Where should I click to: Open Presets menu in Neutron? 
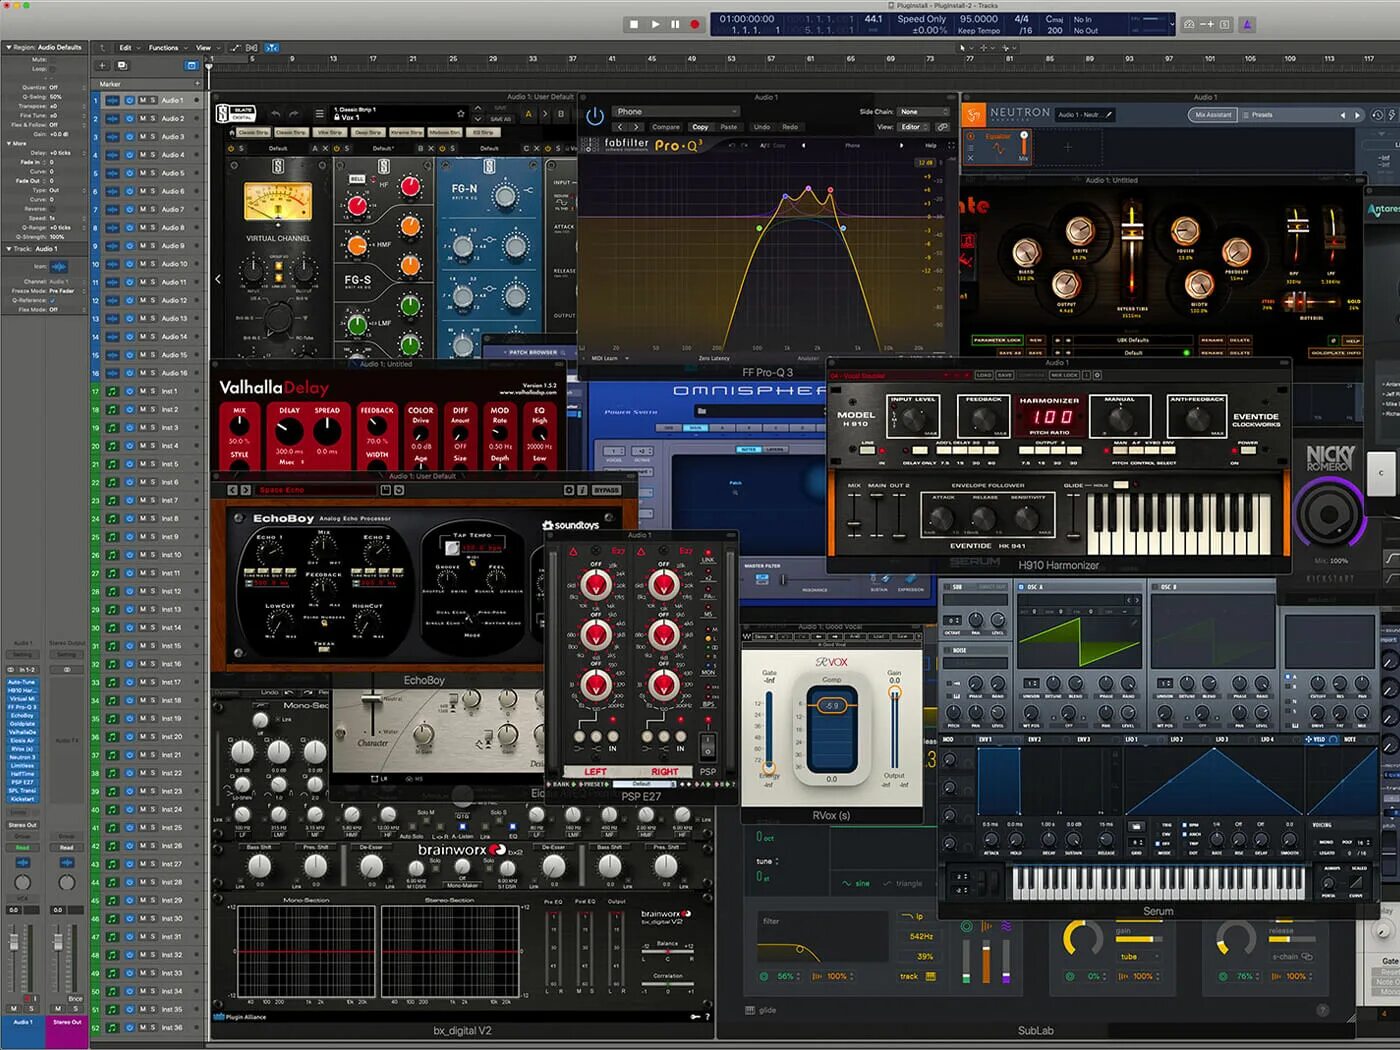click(x=1261, y=115)
